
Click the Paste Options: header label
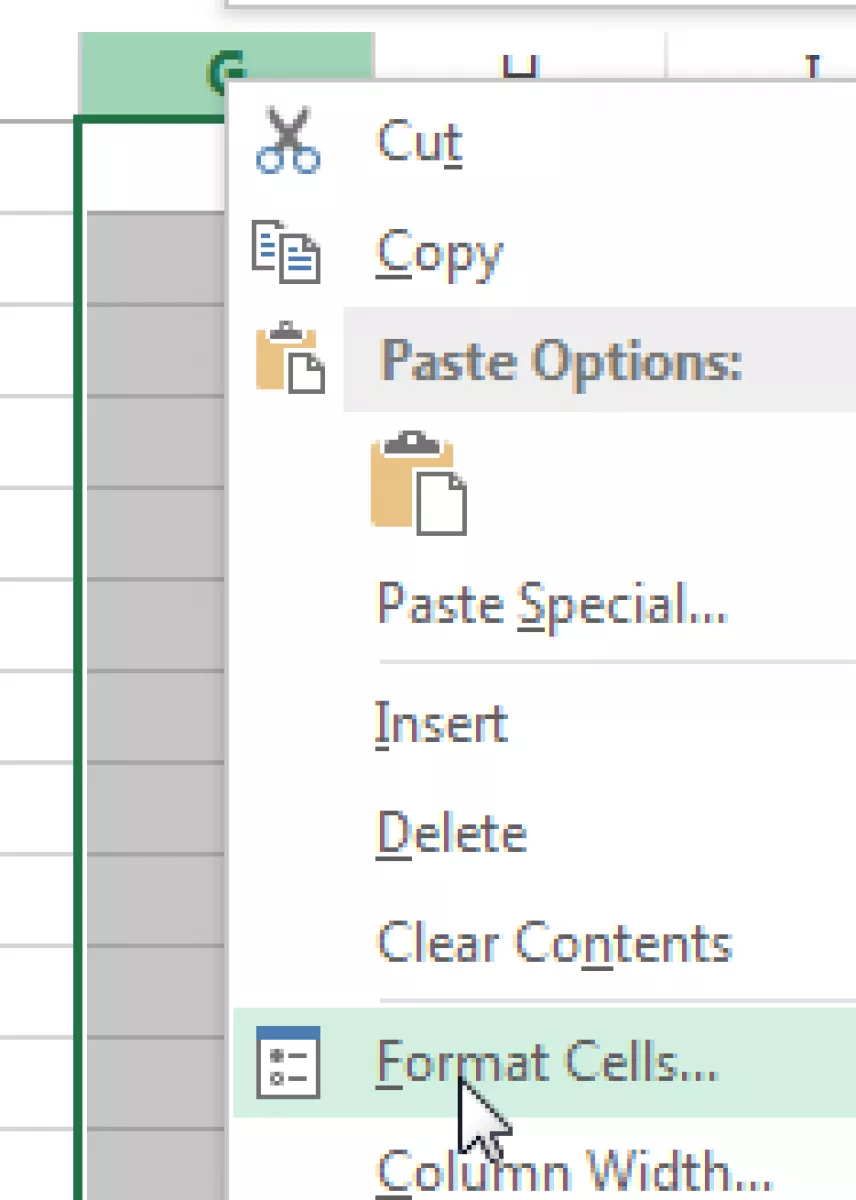click(x=561, y=360)
